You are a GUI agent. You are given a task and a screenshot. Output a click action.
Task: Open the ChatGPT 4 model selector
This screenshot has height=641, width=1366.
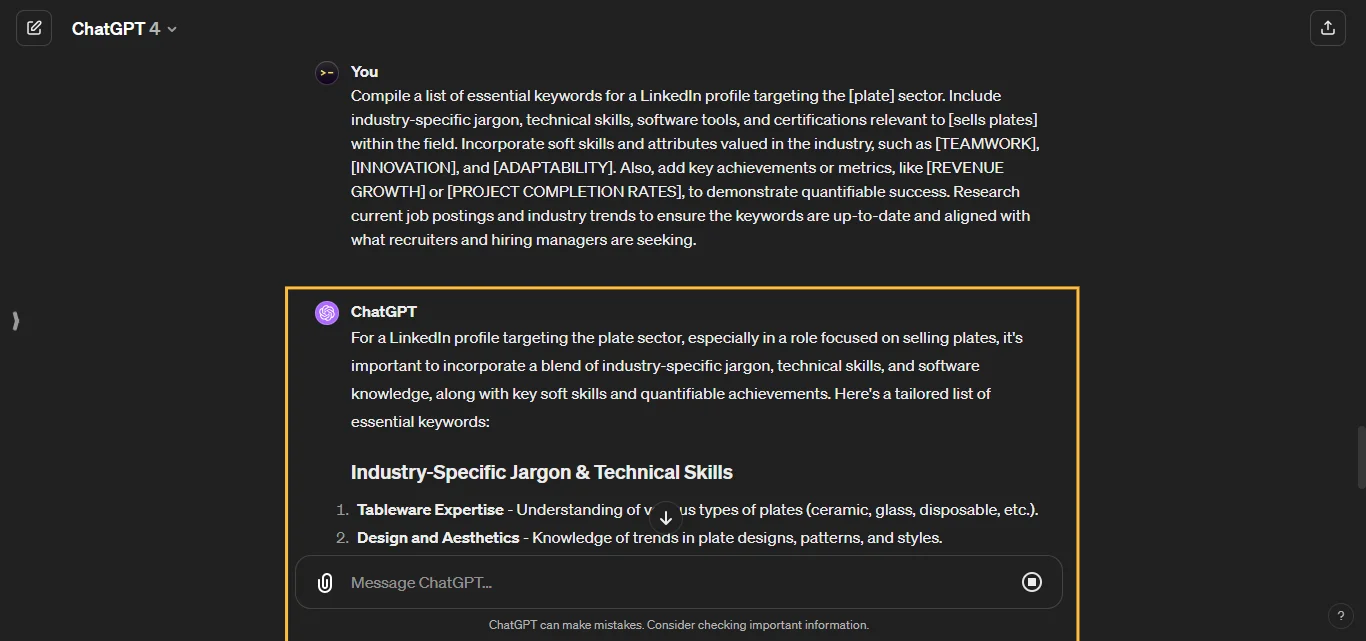tap(124, 28)
